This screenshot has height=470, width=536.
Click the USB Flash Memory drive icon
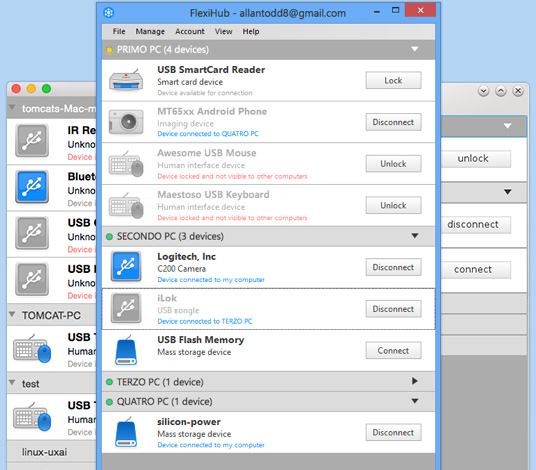(126, 350)
